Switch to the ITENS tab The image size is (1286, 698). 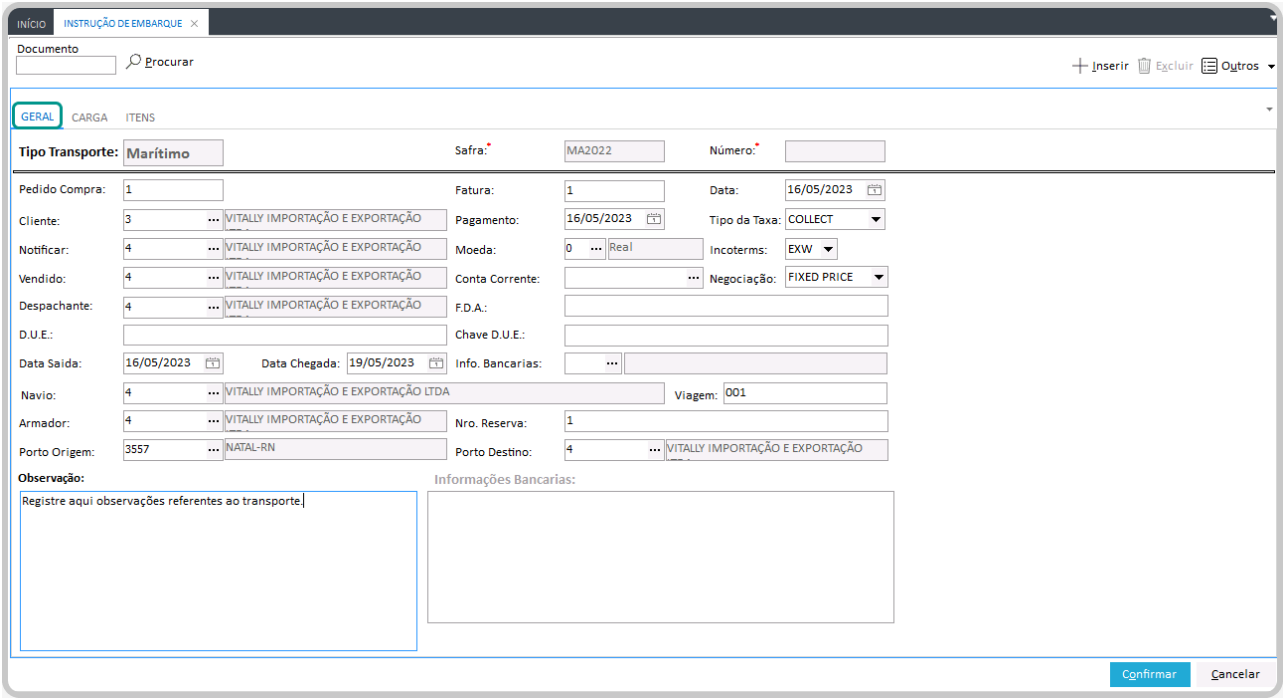pyautogui.click(x=140, y=117)
